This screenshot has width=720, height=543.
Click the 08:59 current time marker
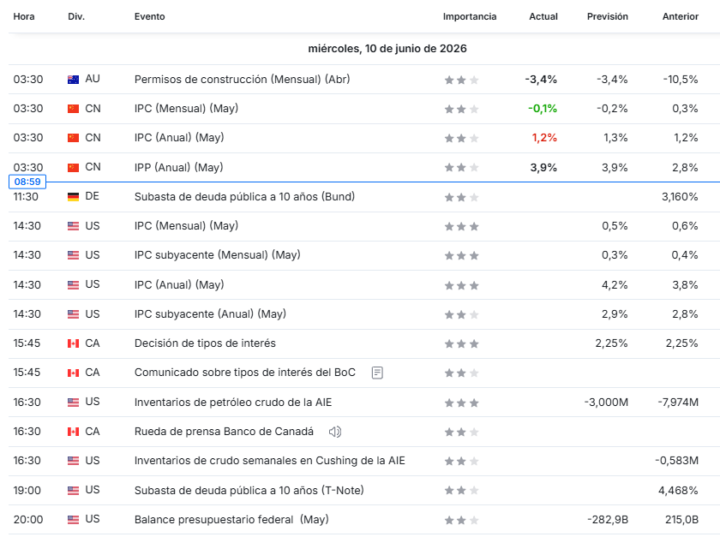(27, 182)
